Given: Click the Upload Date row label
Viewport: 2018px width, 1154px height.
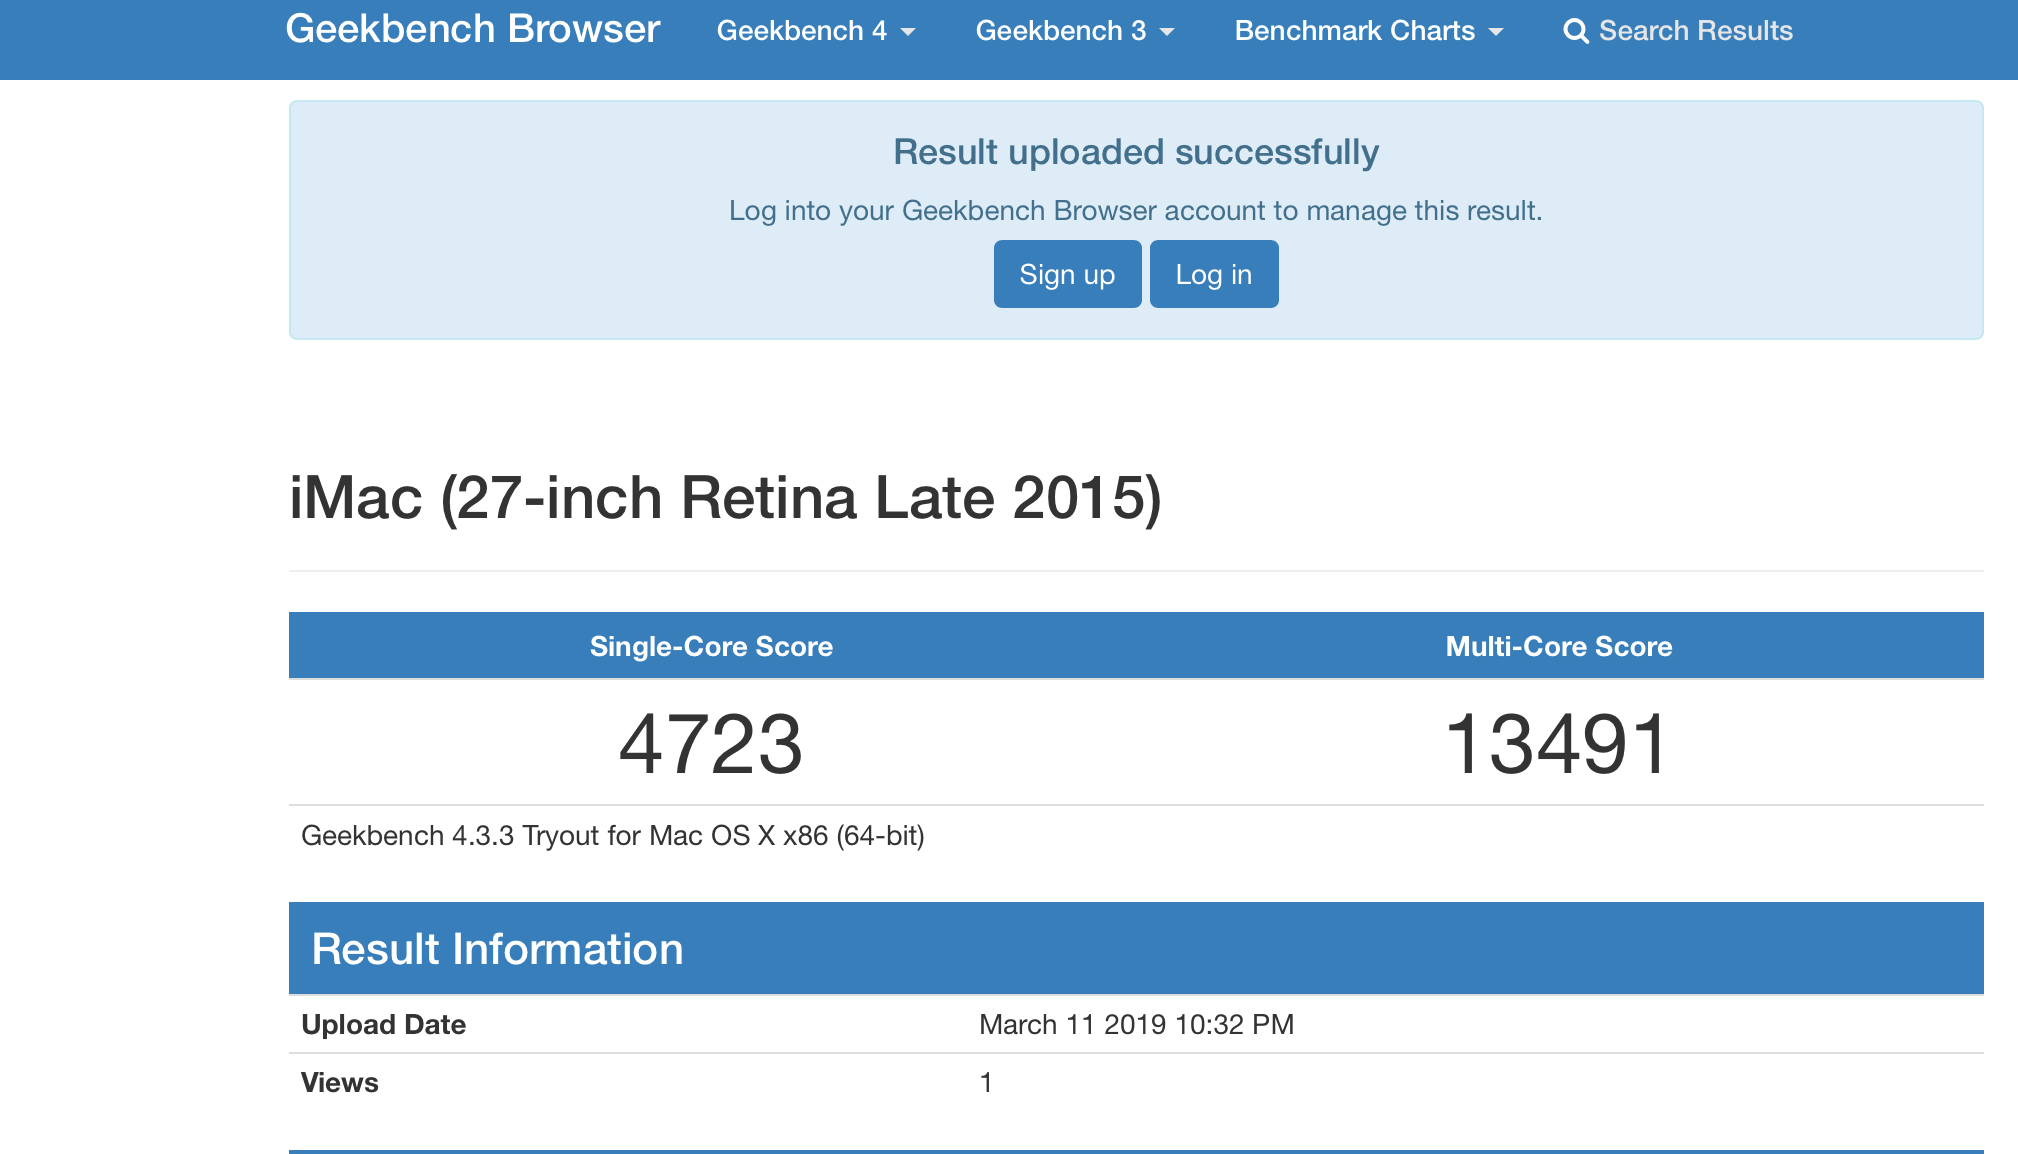Looking at the screenshot, I should click(x=383, y=1024).
